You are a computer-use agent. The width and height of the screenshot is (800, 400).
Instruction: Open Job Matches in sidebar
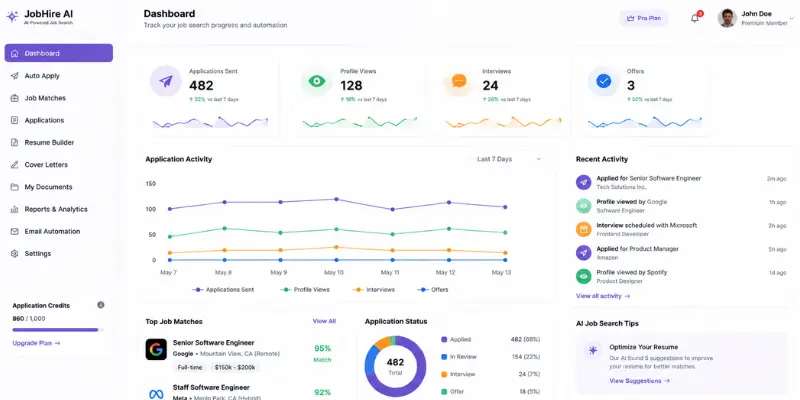pyautogui.click(x=59, y=98)
